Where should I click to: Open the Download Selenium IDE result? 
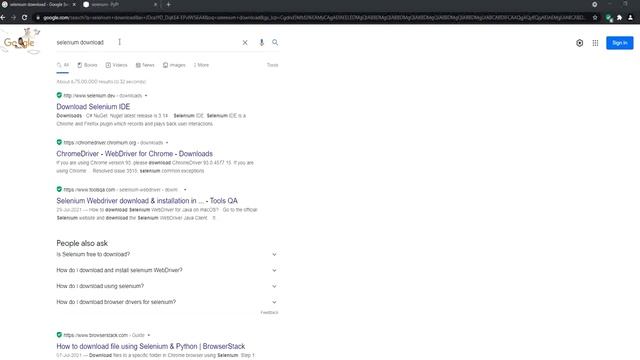pyautogui.click(x=93, y=107)
